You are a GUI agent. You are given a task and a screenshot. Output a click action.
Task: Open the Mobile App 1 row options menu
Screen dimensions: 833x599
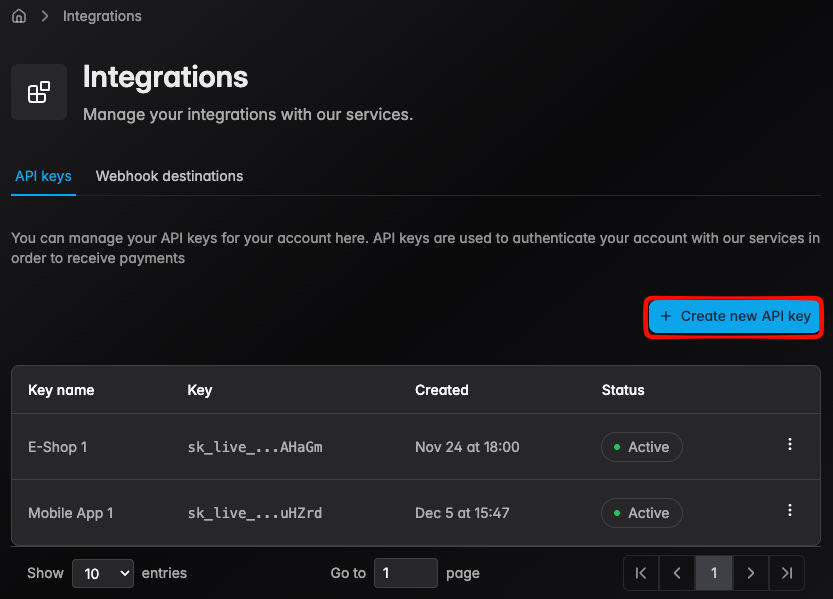click(x=790, y=511)
